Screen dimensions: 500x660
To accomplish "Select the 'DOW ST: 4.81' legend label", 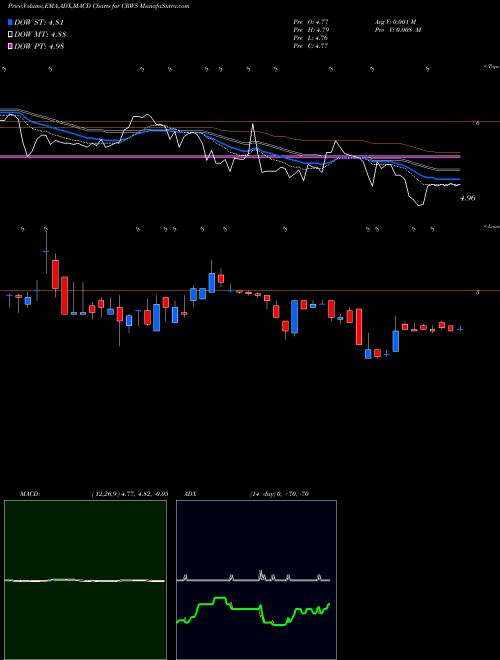I will 39,22.
